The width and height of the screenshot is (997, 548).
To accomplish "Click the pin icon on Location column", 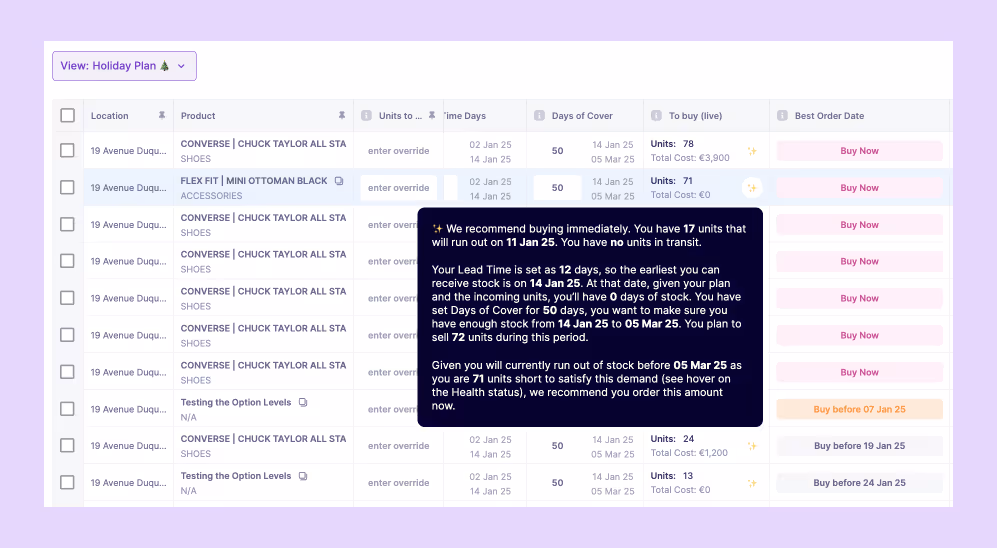I will 162,115.
